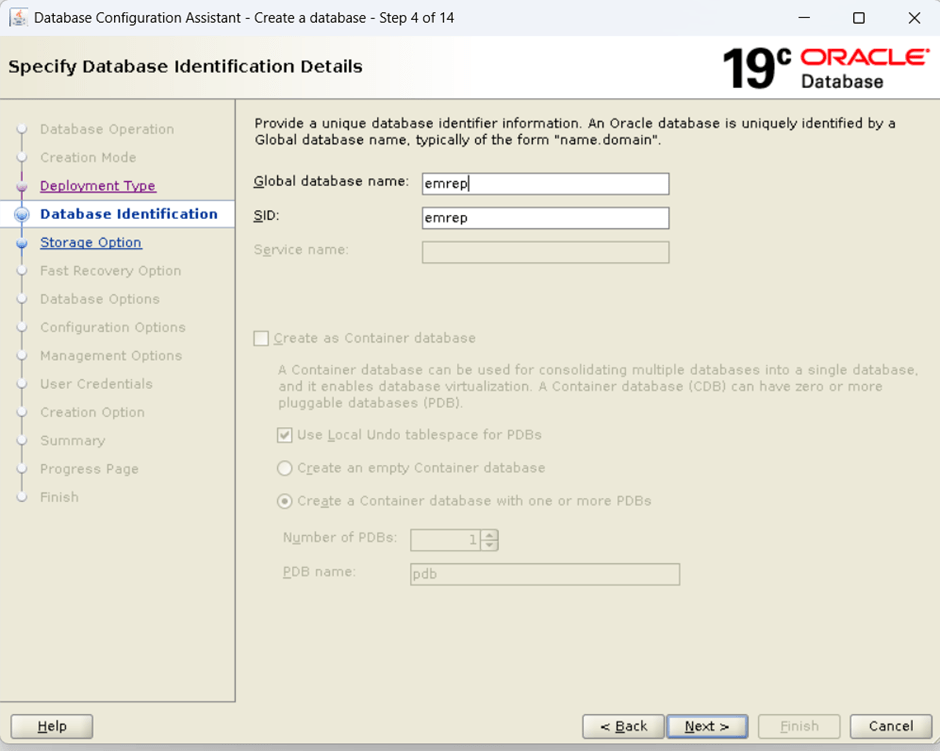Screen dimensions: 940x751
Task: Cancel the database creation wizard
Action: pos(890,726)
